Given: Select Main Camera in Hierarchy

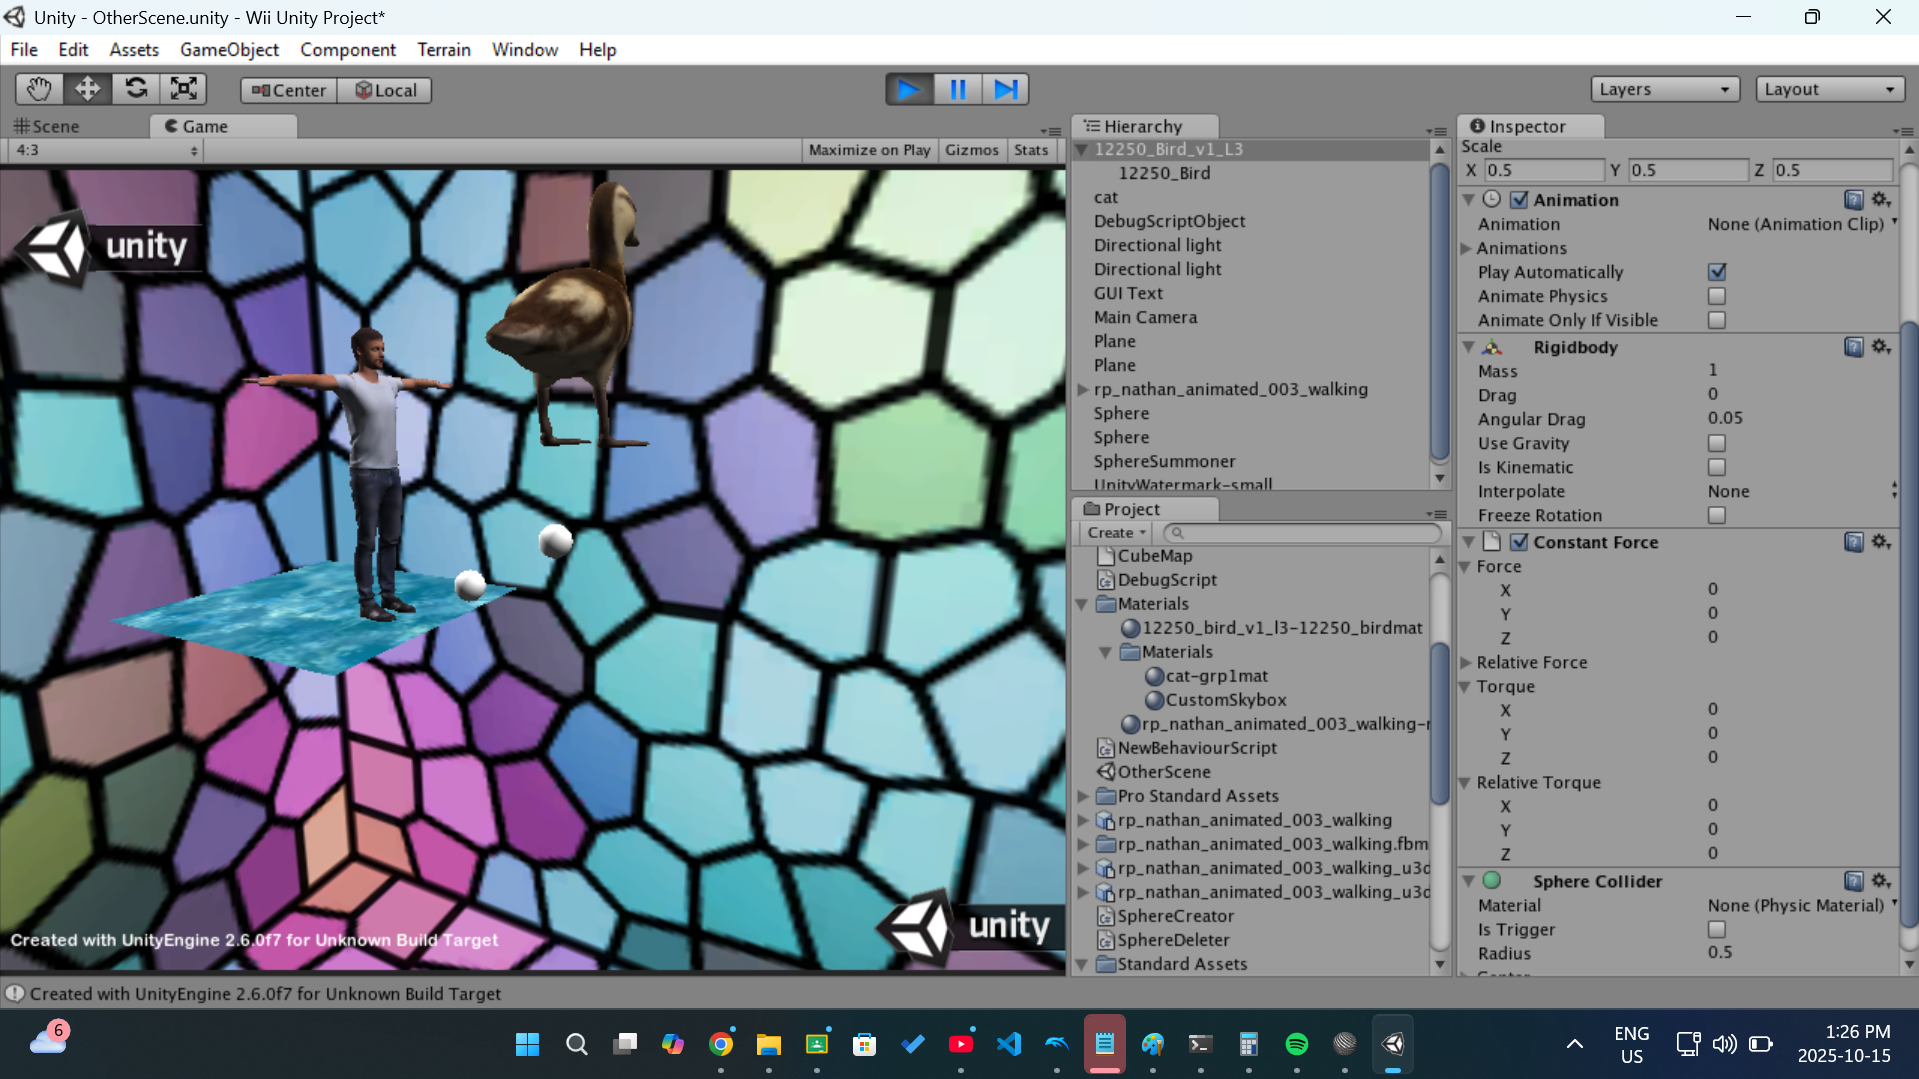Looking at the screenshot, I should [1145, 317].
